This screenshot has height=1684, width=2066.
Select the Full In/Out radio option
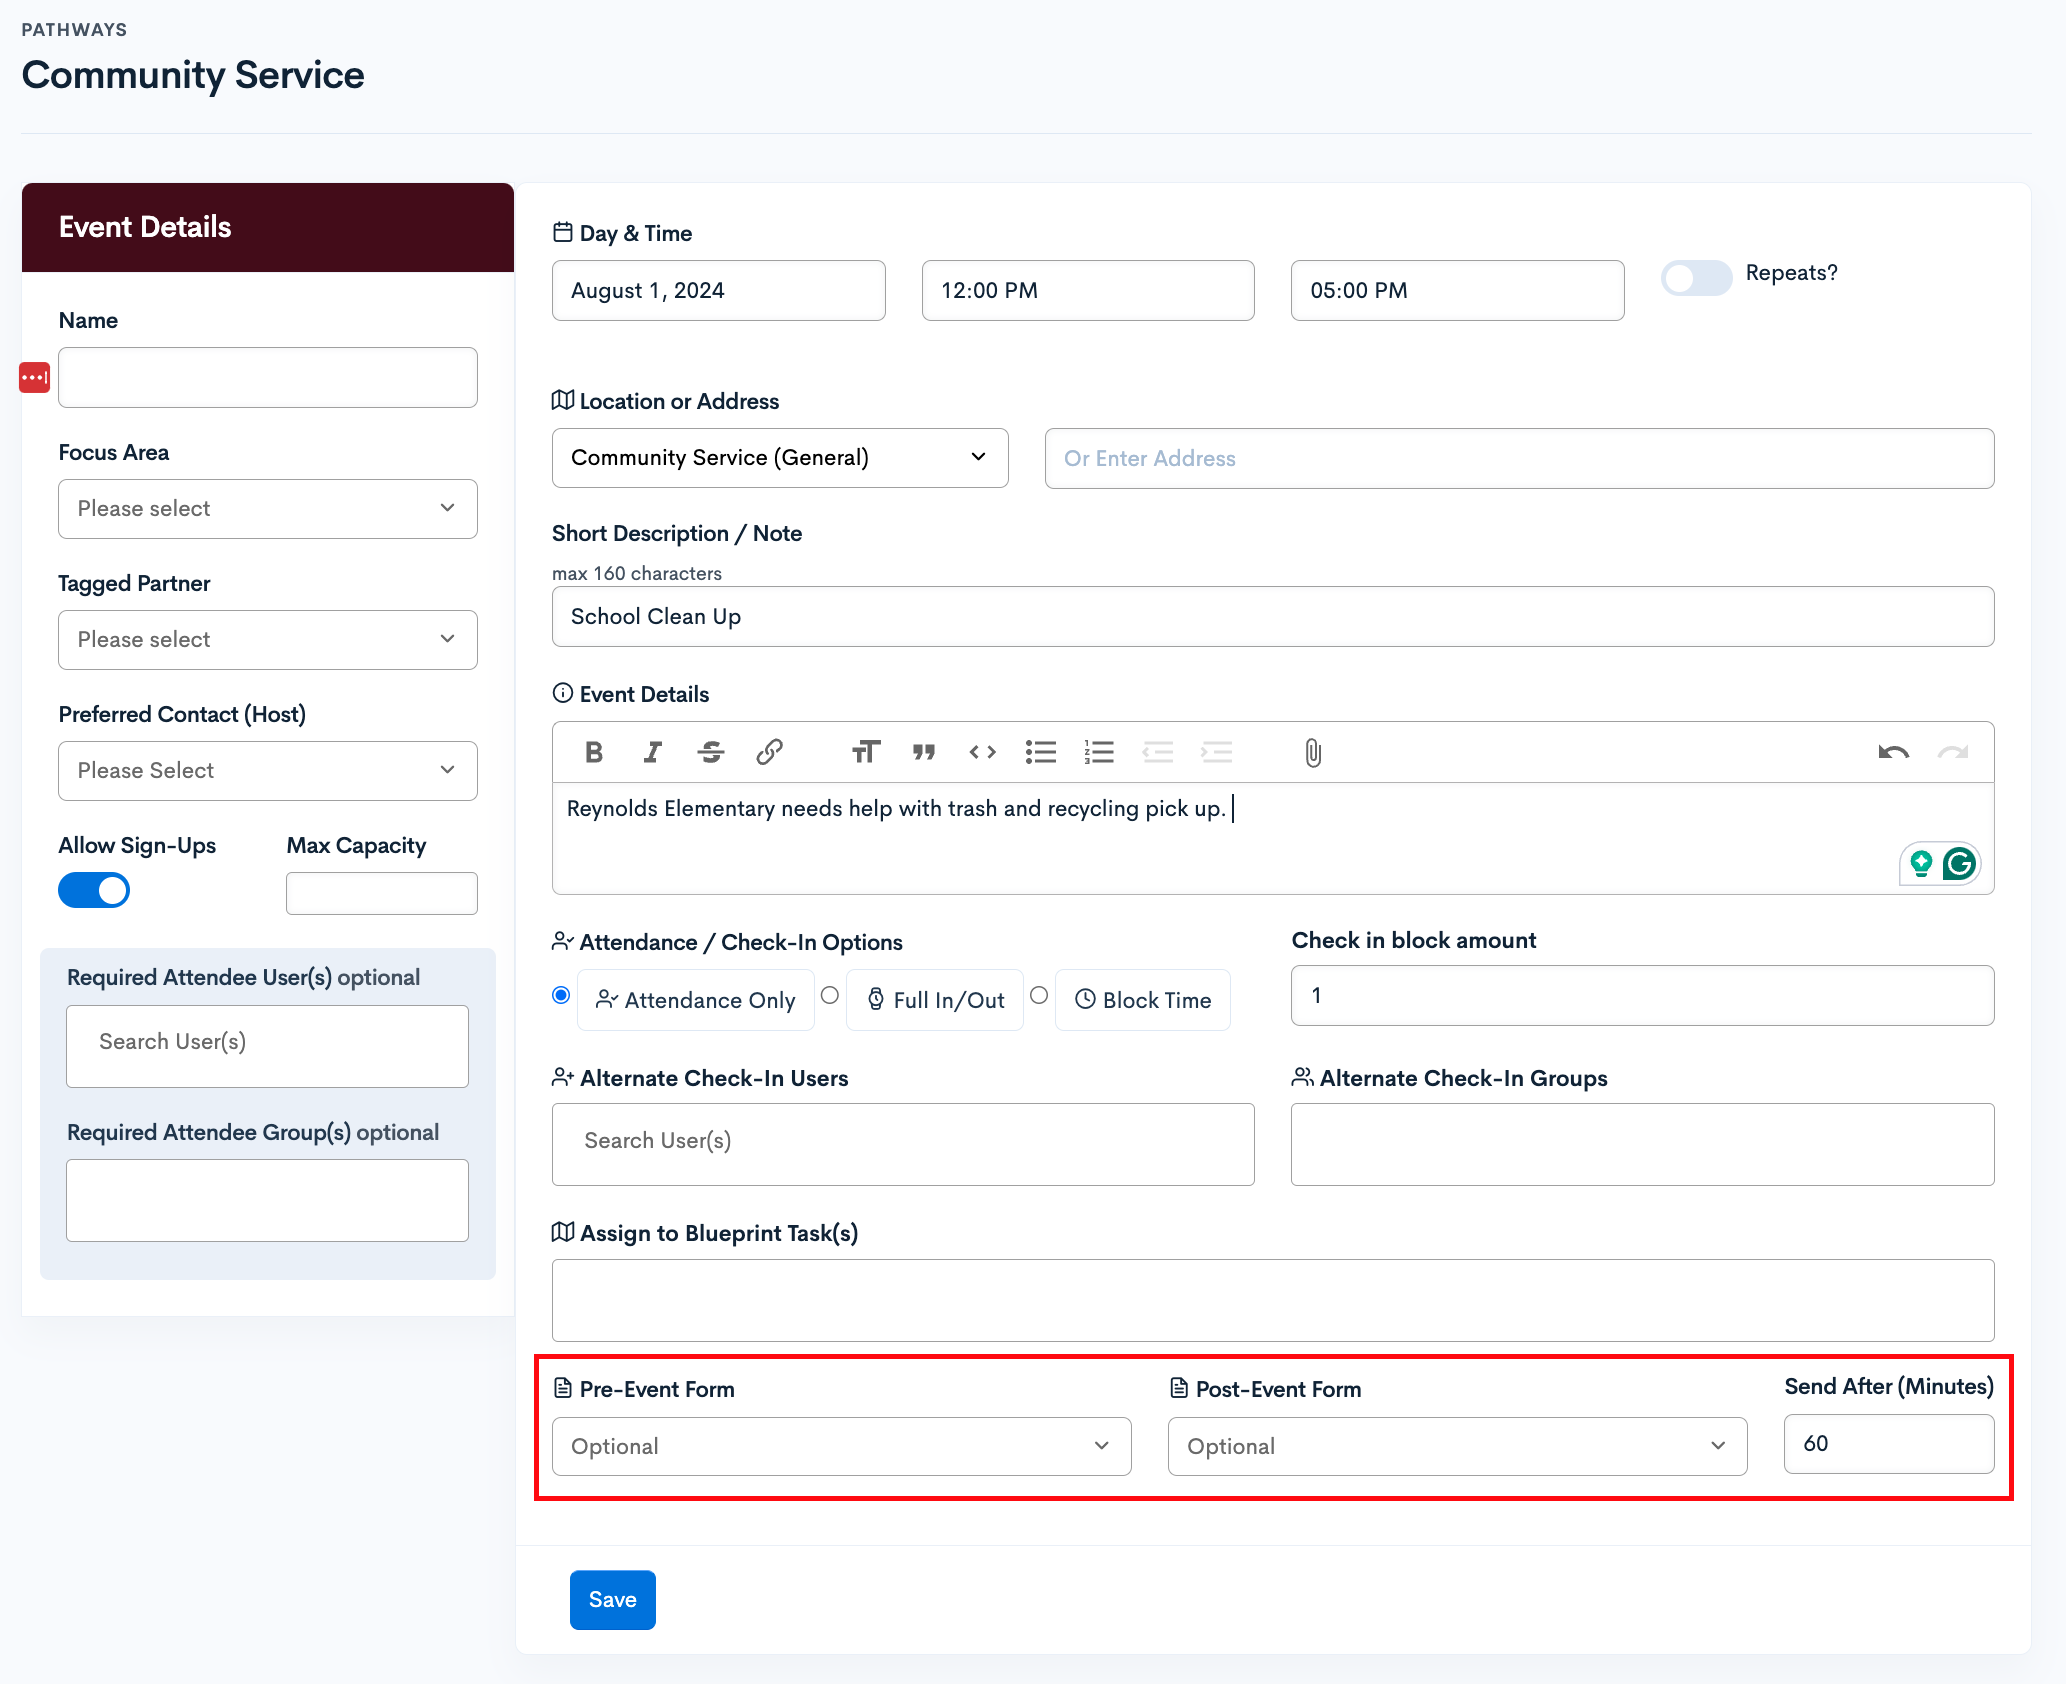830,995
